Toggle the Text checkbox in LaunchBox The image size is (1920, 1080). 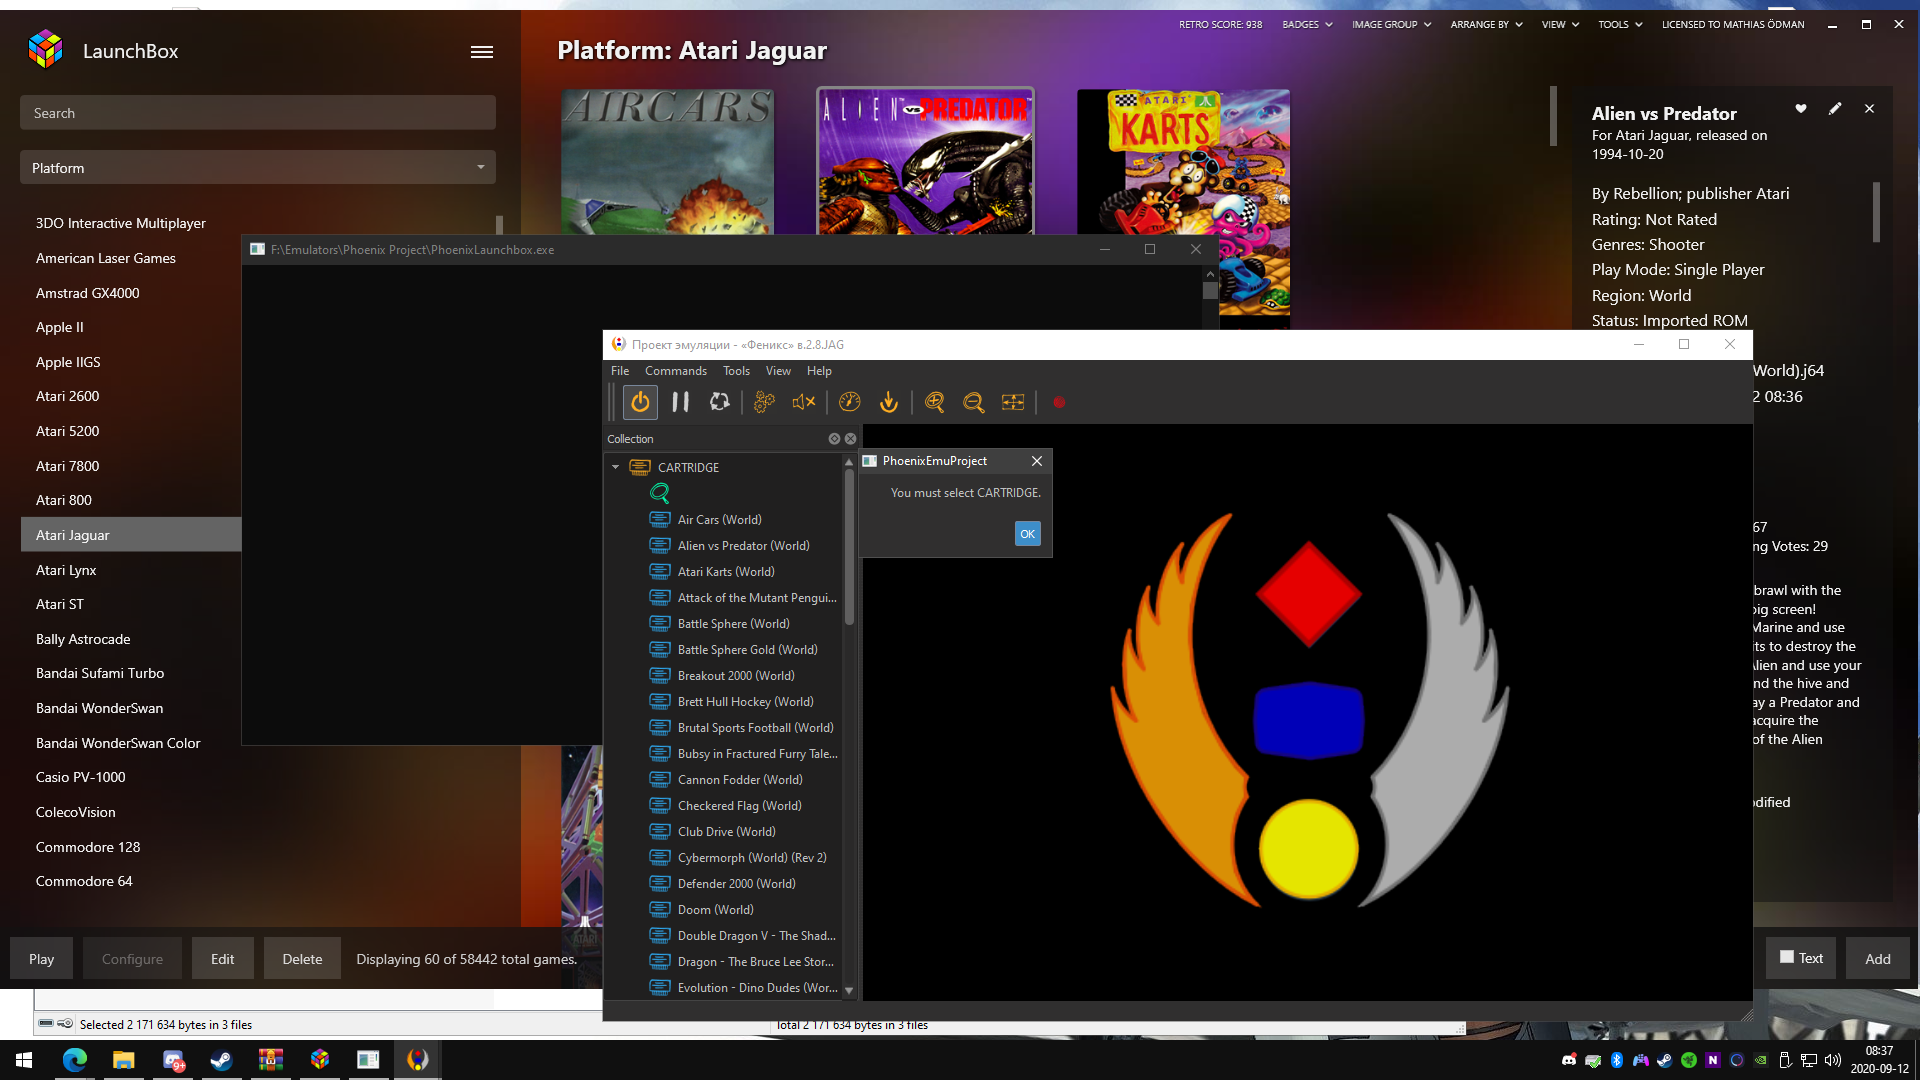(1787, 957)
